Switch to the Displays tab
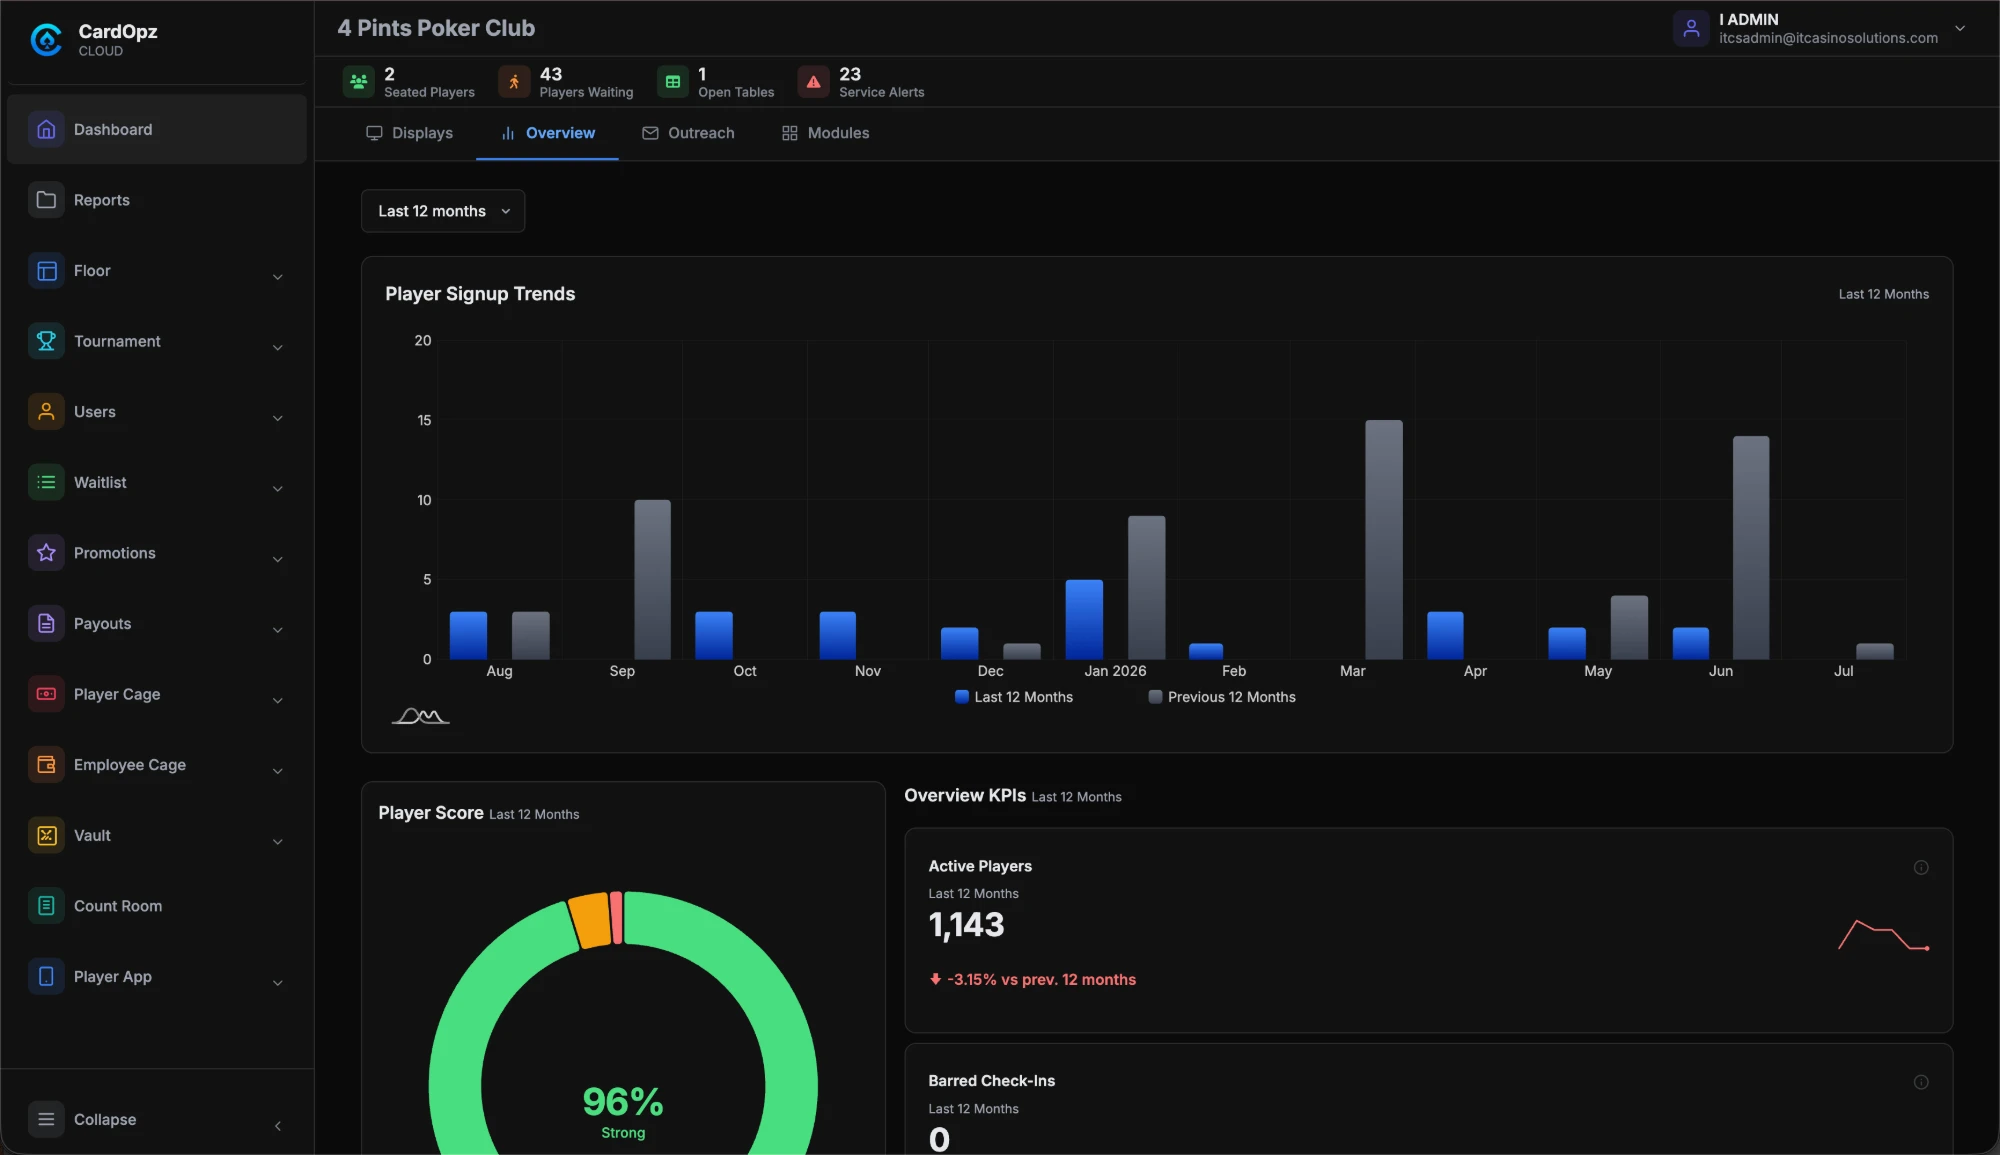 409,133
